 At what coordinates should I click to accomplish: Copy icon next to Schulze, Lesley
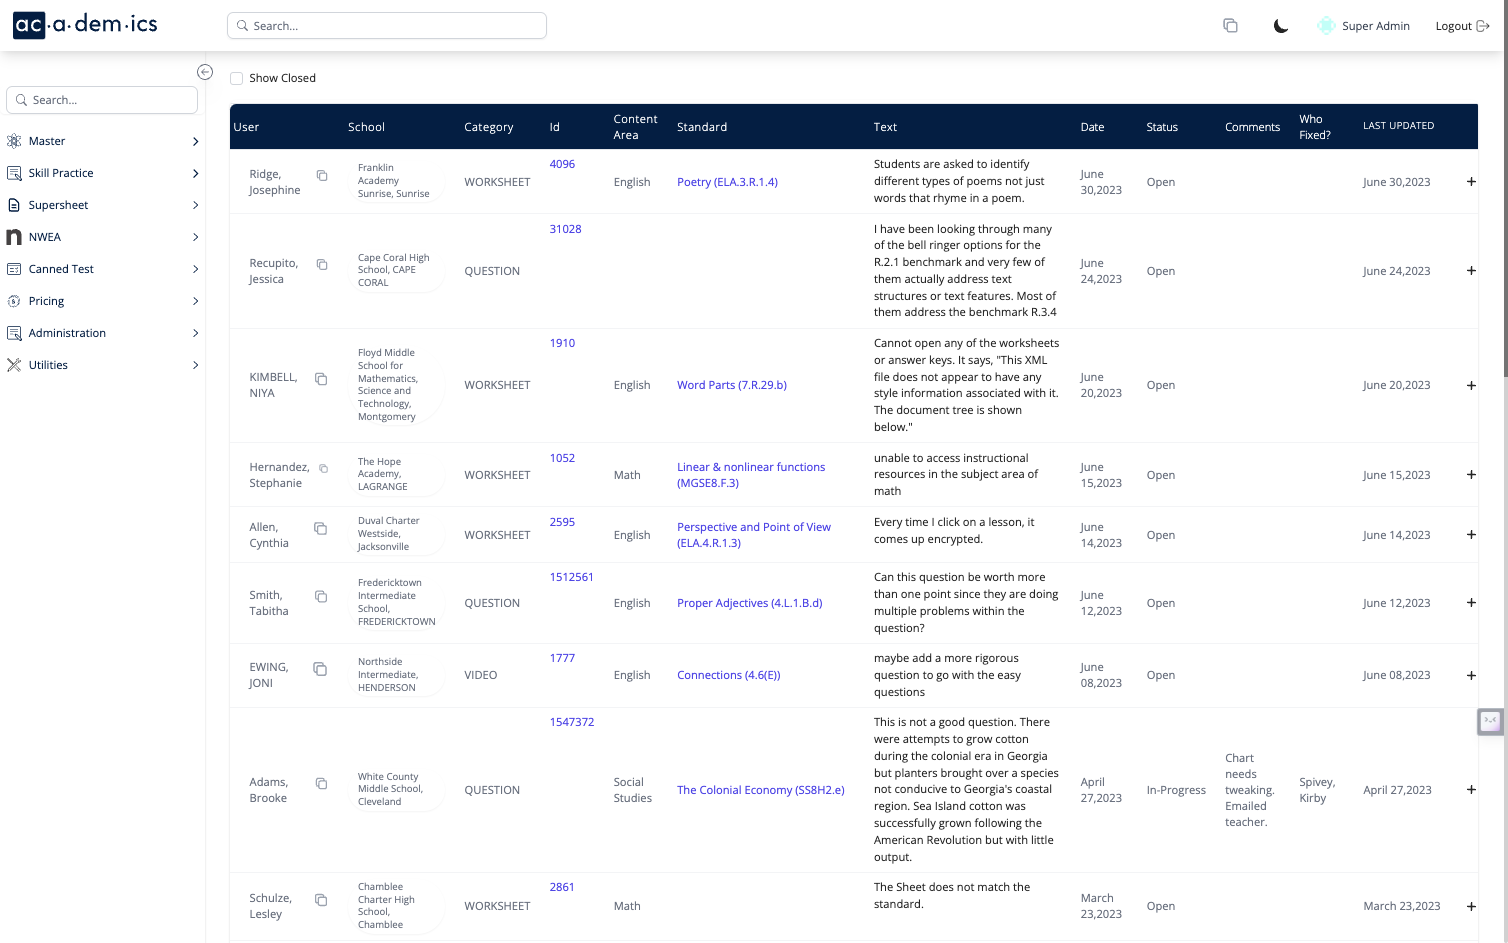coord(321,900)
